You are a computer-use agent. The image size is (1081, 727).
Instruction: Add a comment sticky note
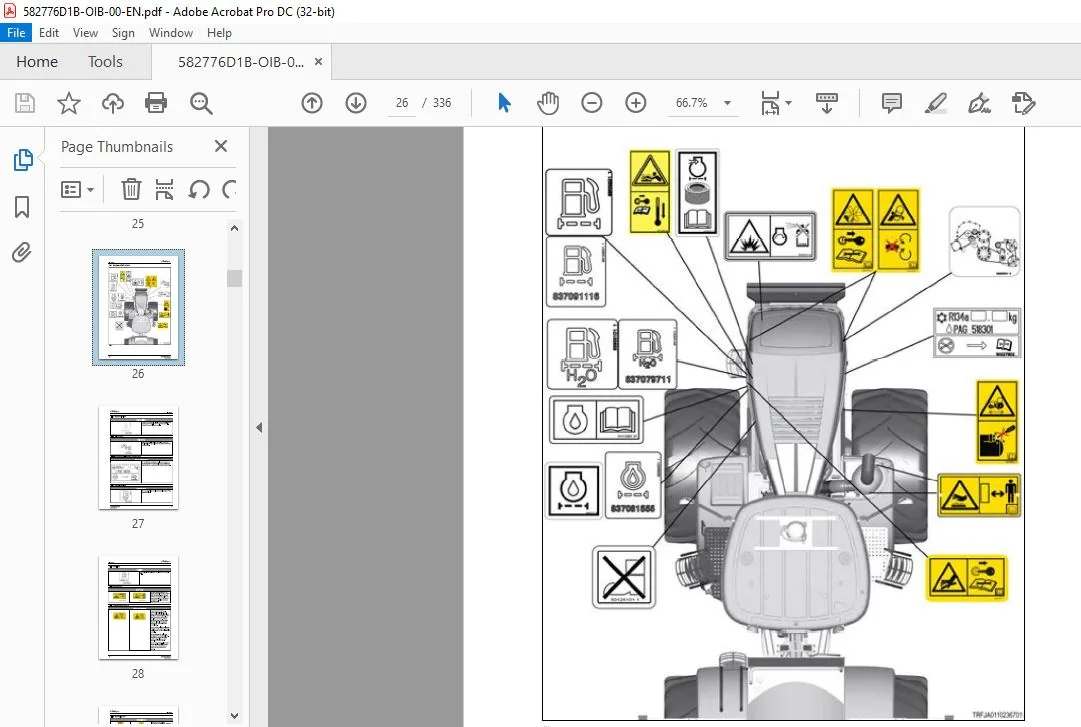click(891, 103)
